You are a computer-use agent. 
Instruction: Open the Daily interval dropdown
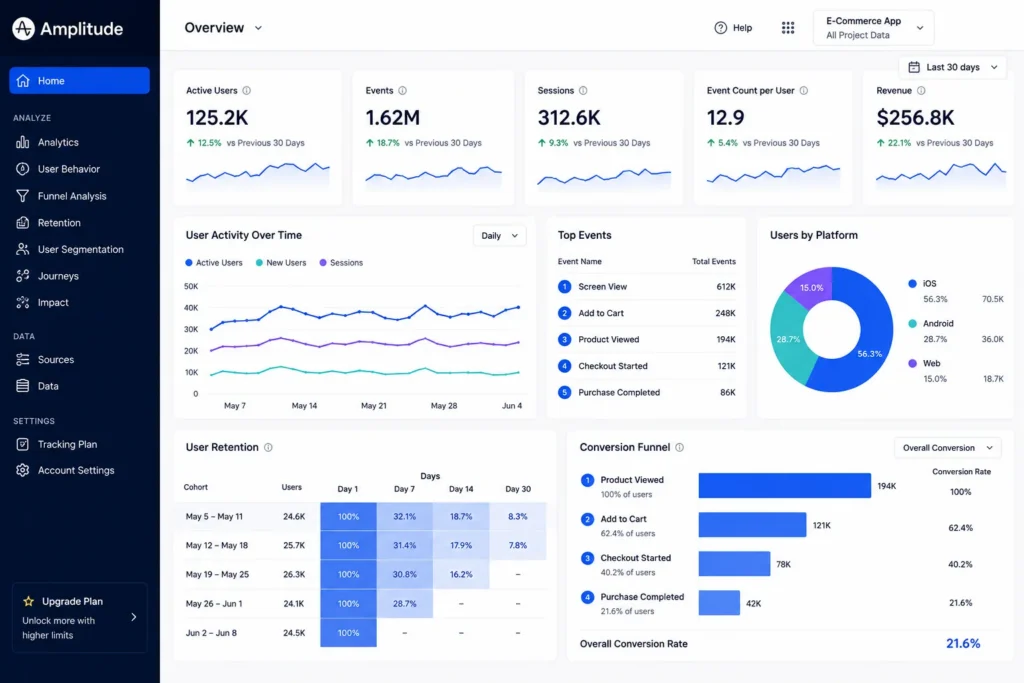coord(499,236)
